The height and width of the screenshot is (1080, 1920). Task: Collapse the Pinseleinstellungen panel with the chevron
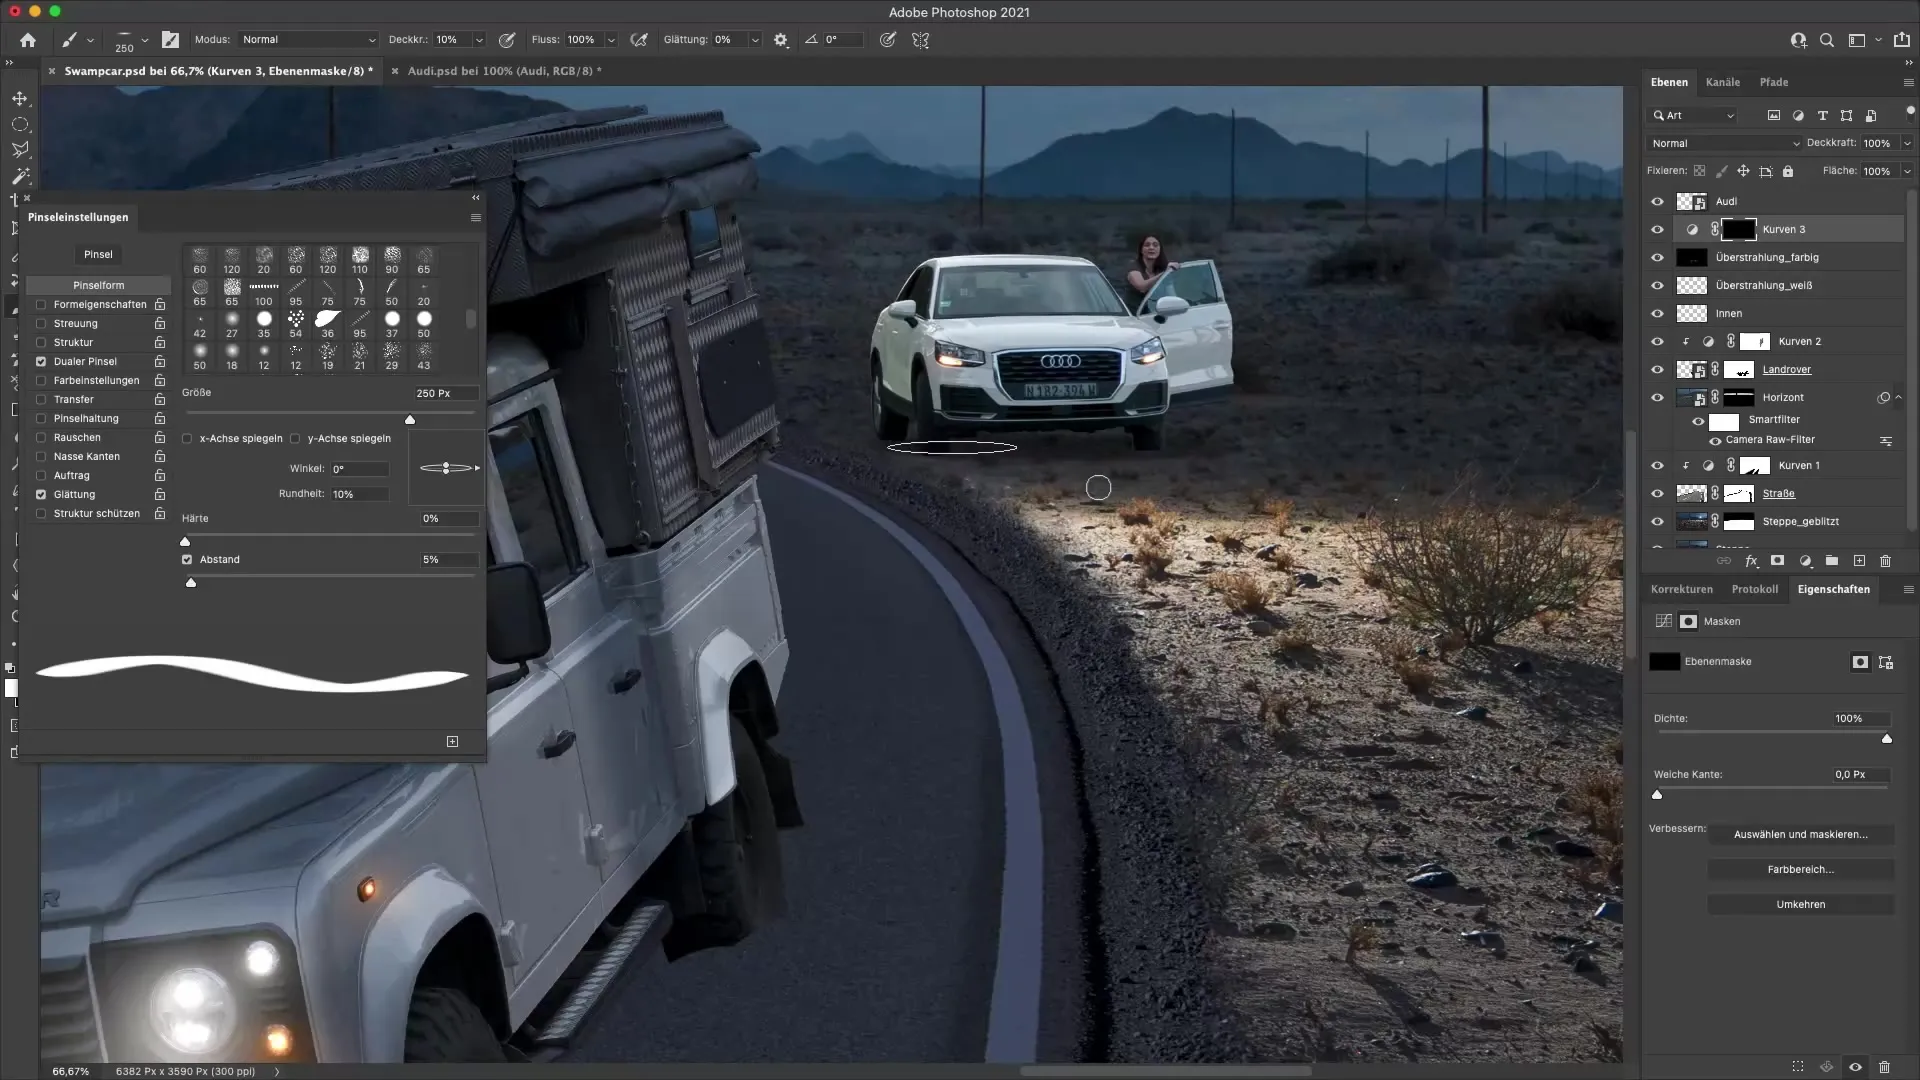(476, 198)
